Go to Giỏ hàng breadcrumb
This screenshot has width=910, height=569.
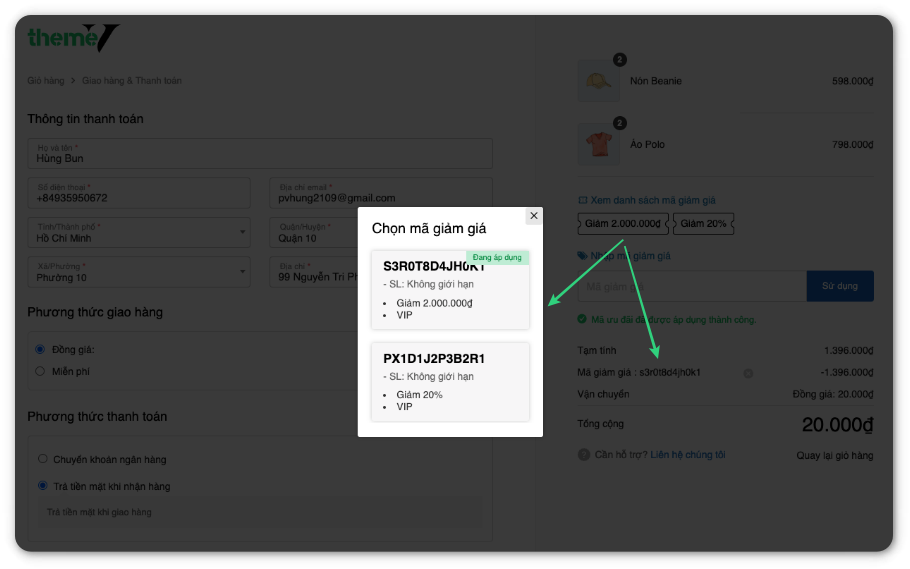tap(46, 81)
